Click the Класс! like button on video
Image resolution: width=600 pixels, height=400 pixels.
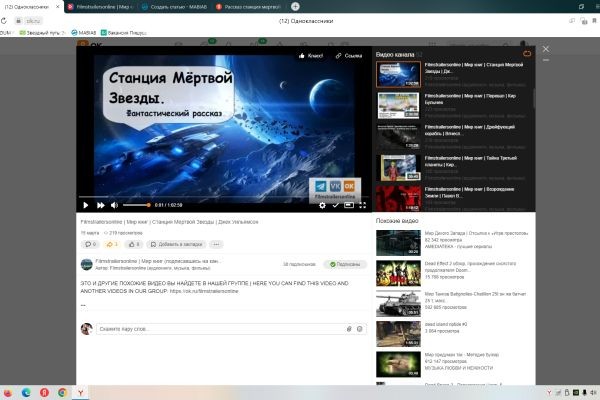click(311, 56)
